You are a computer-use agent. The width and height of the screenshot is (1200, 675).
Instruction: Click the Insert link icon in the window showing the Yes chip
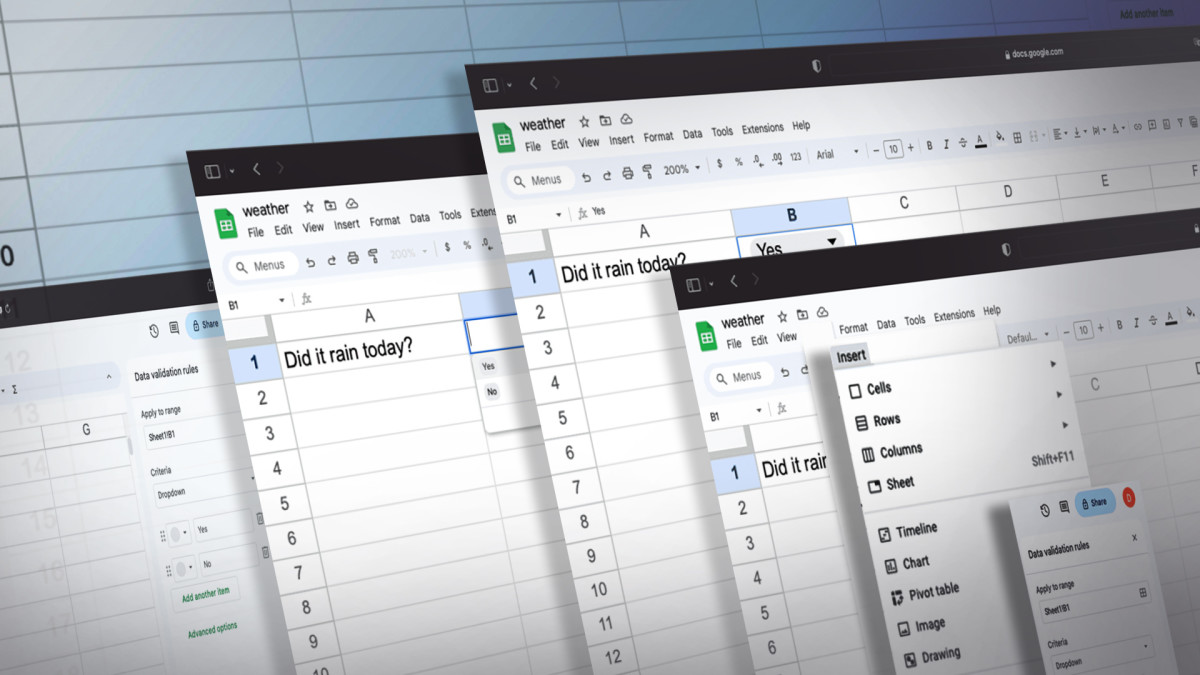(x=1138, y=127)
